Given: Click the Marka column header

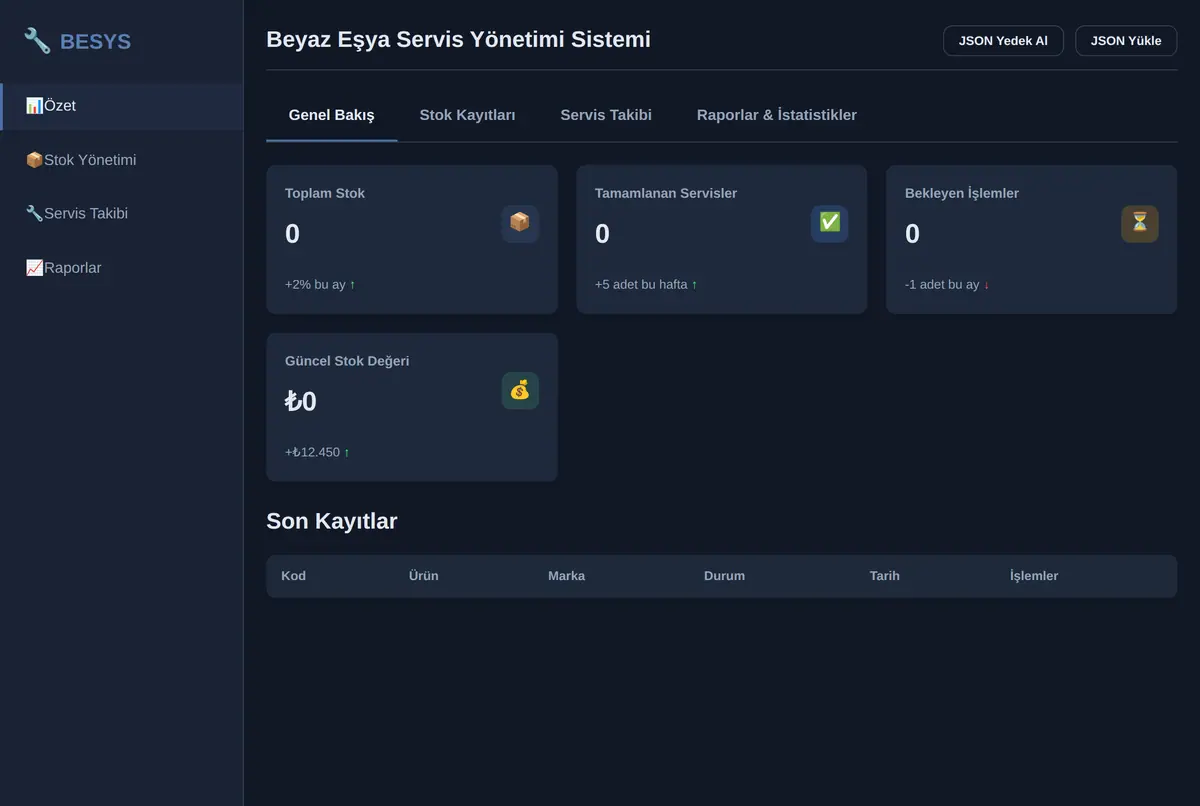Looking at the screenshot, I should tap(567, 576).
